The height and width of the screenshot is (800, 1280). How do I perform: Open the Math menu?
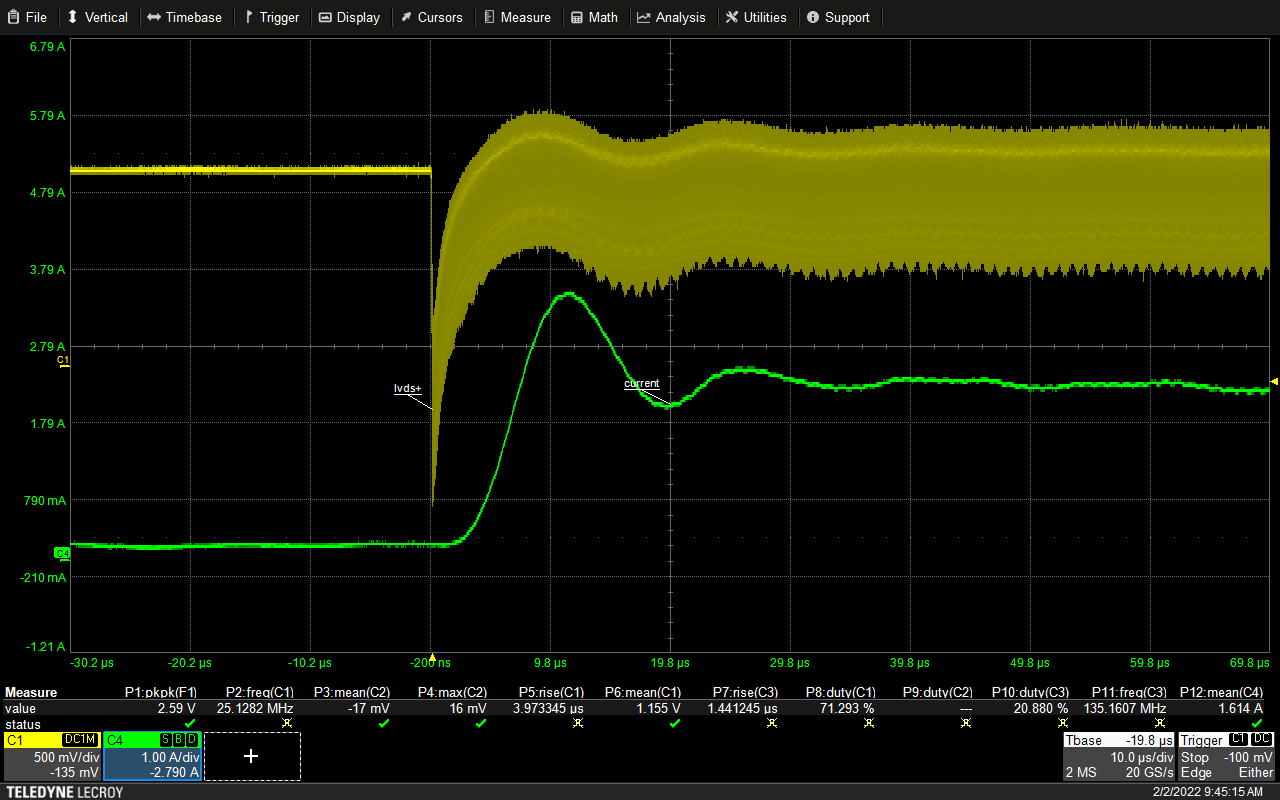595,17
